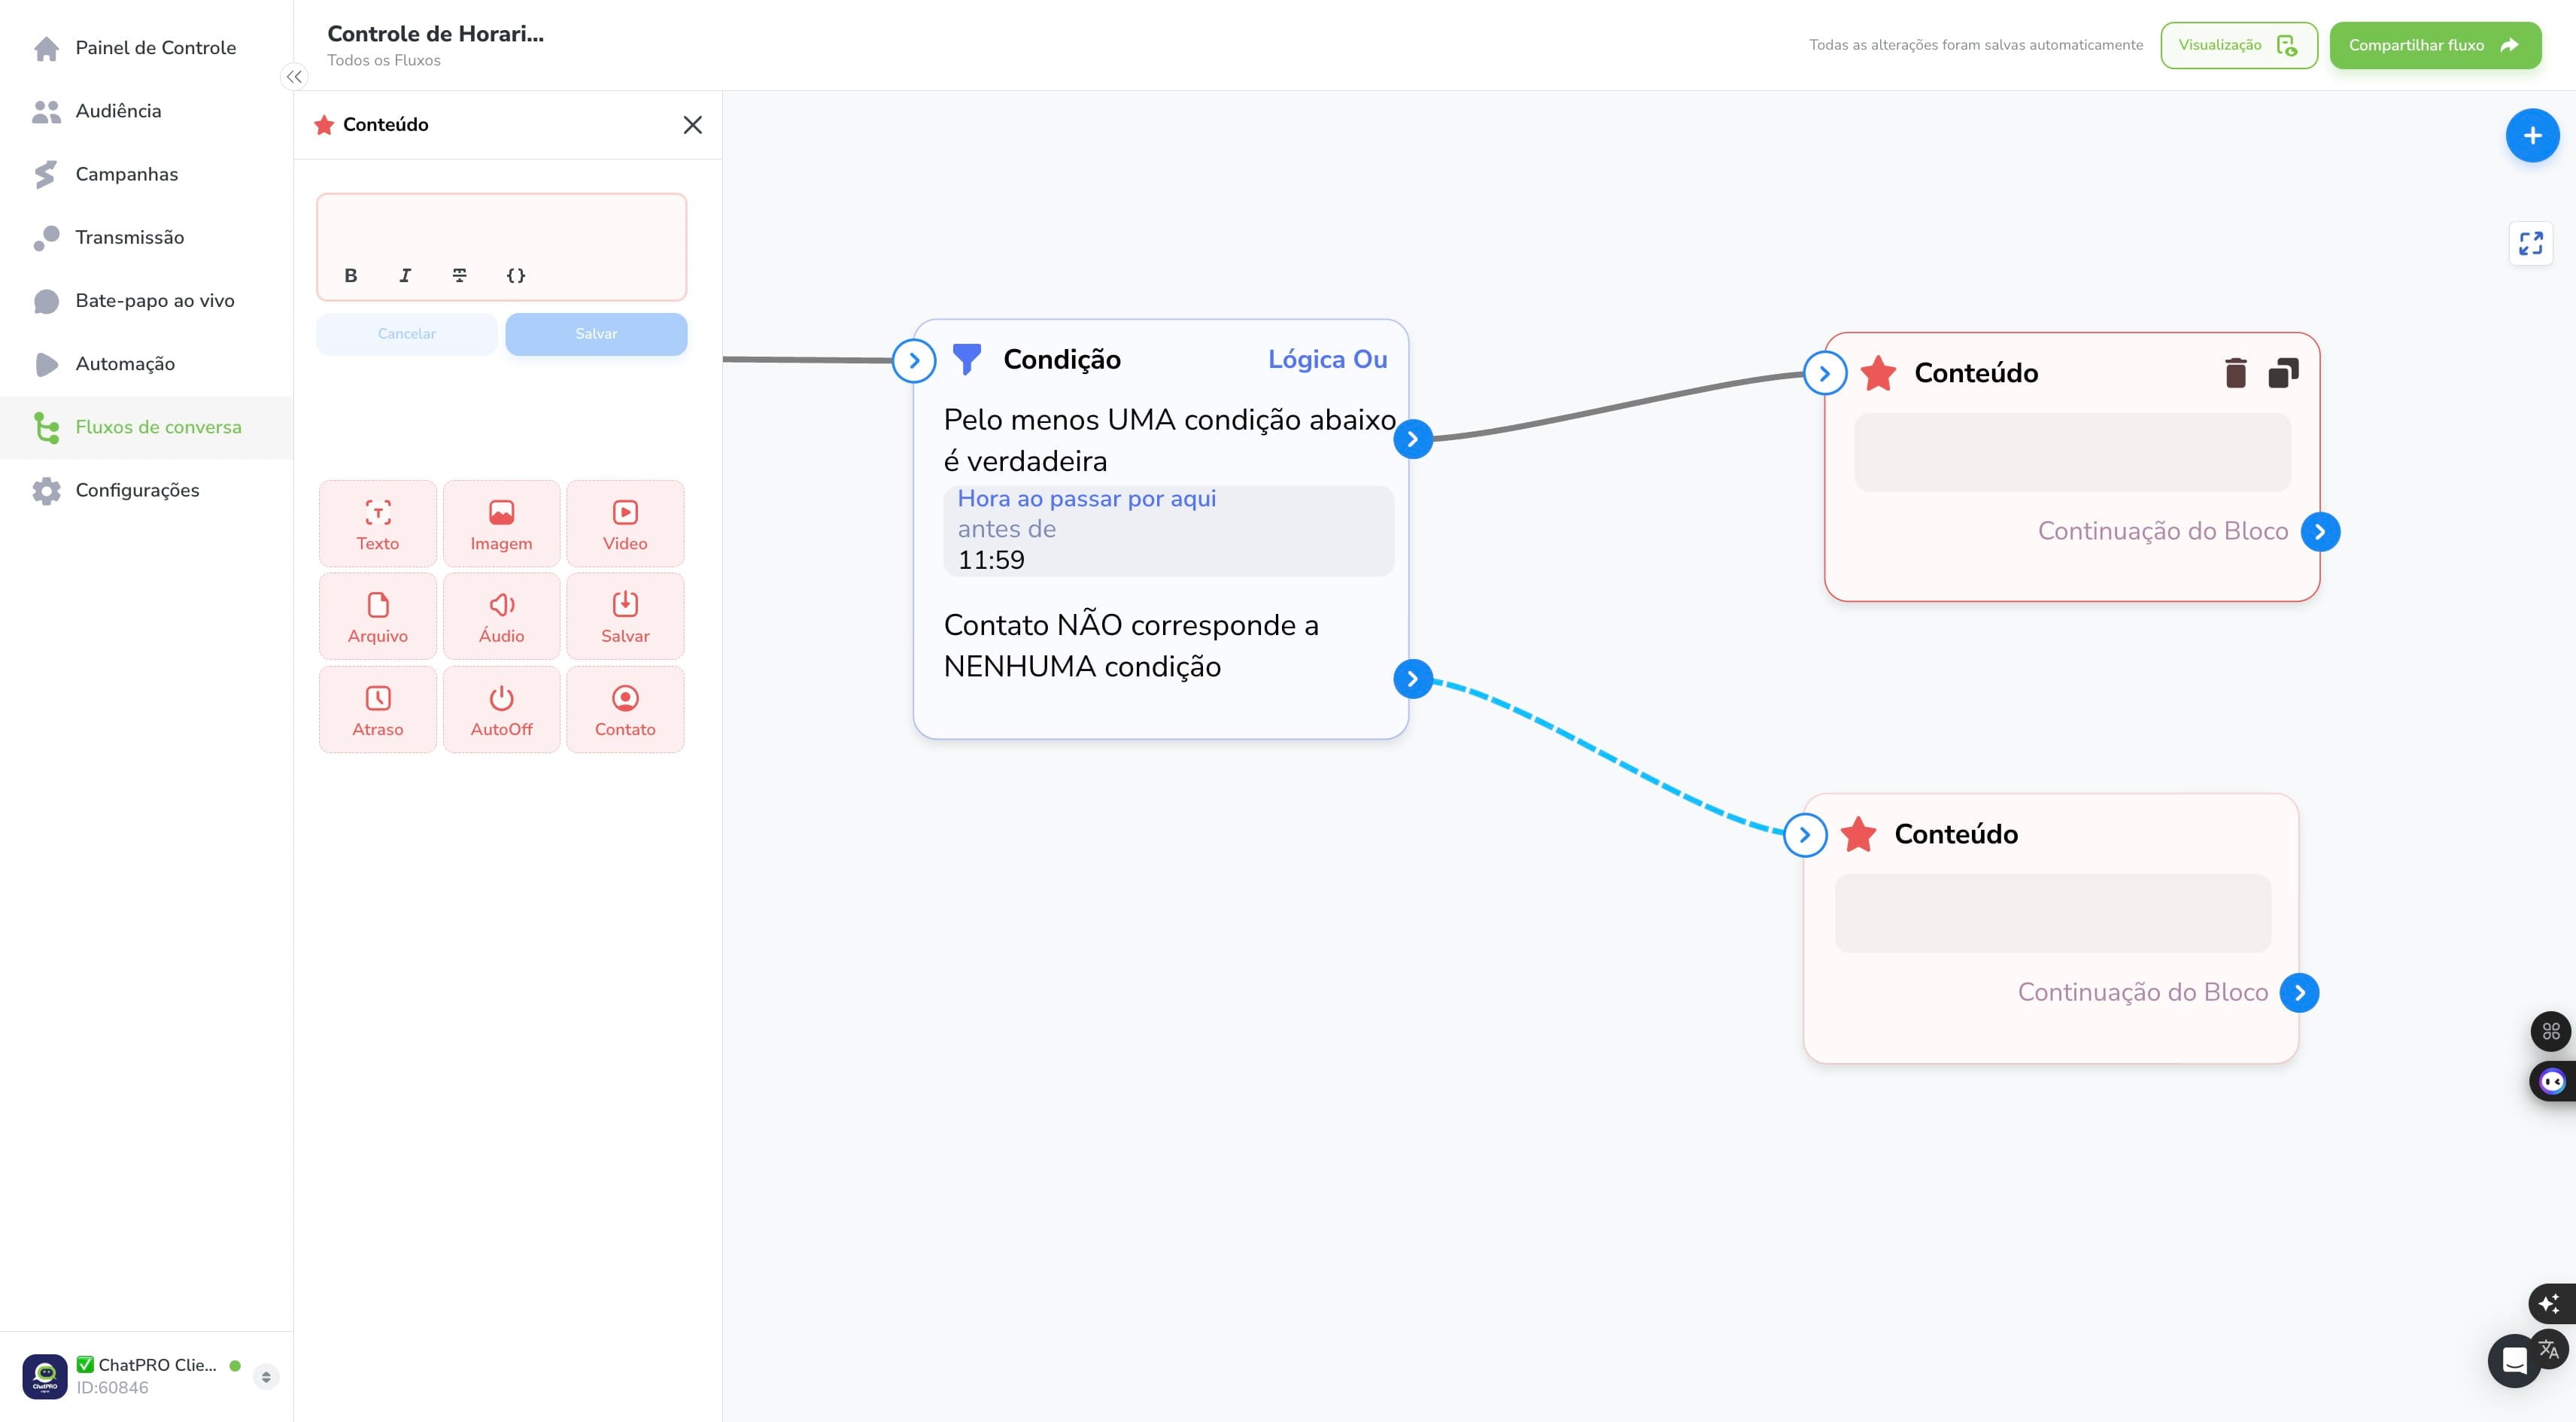Duplicate the selected Conteúdo node
Screen dimensions: 2576x1422
pos(2283,373)
